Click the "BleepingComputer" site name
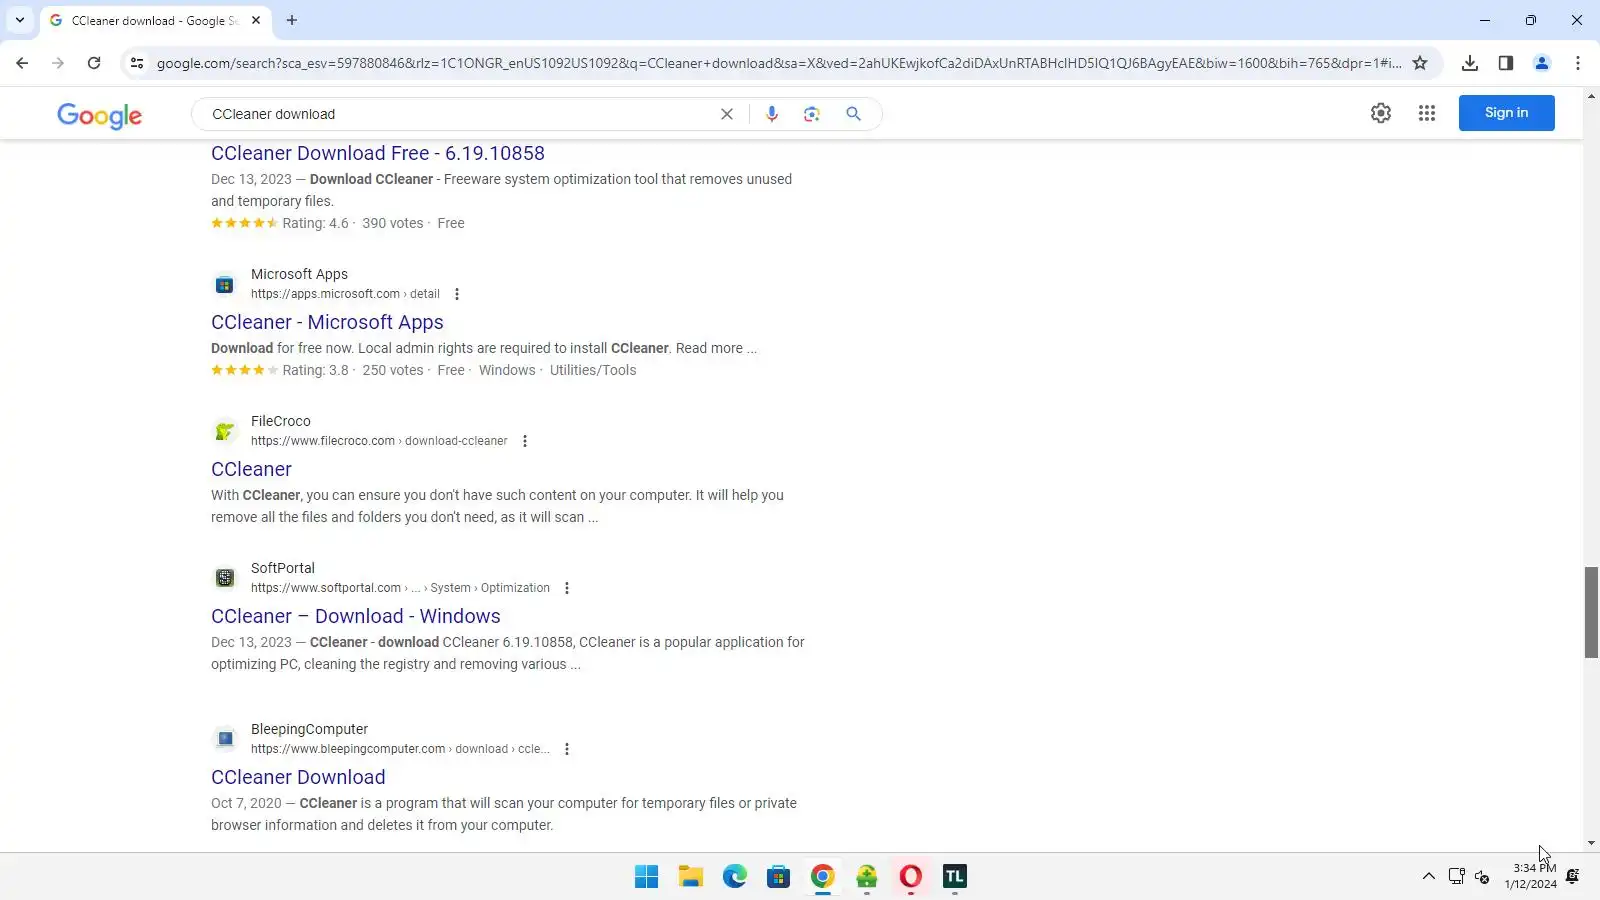The height and width of the screenshot is (900, 1600). point(309,729)
